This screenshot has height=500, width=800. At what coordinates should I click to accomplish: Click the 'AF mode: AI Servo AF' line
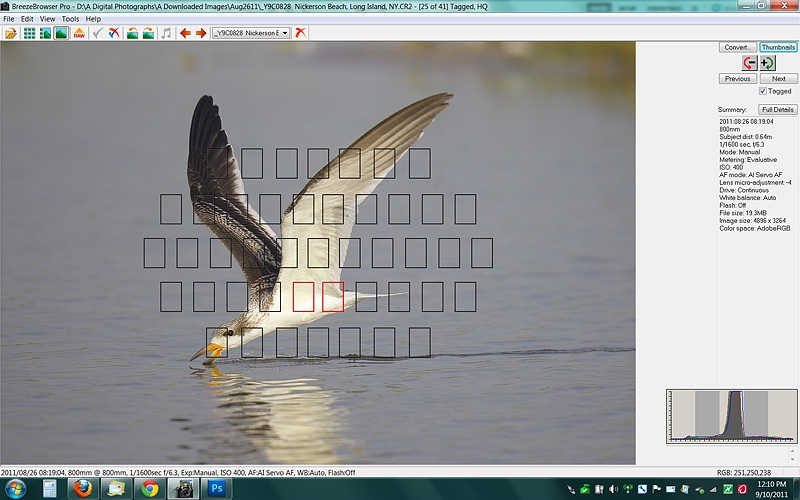tap(751, 175)
